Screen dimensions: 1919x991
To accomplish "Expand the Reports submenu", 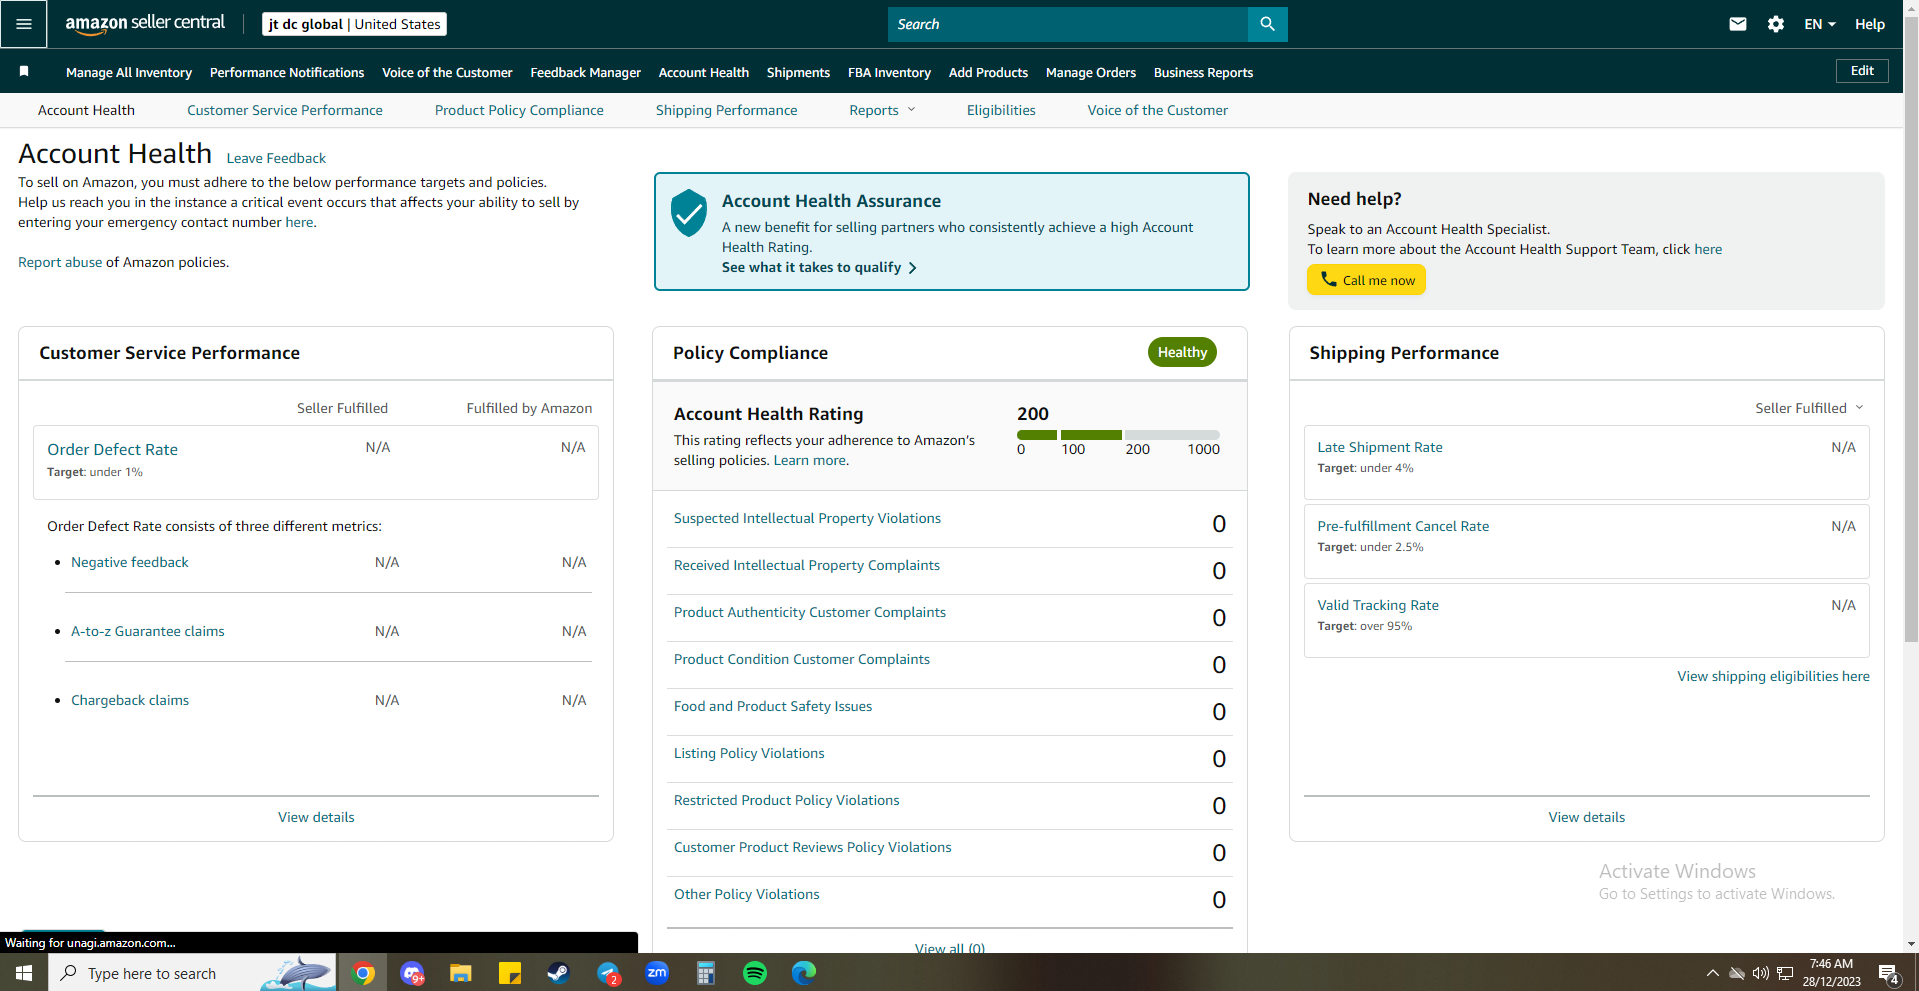I will click(x=882, y=110).
